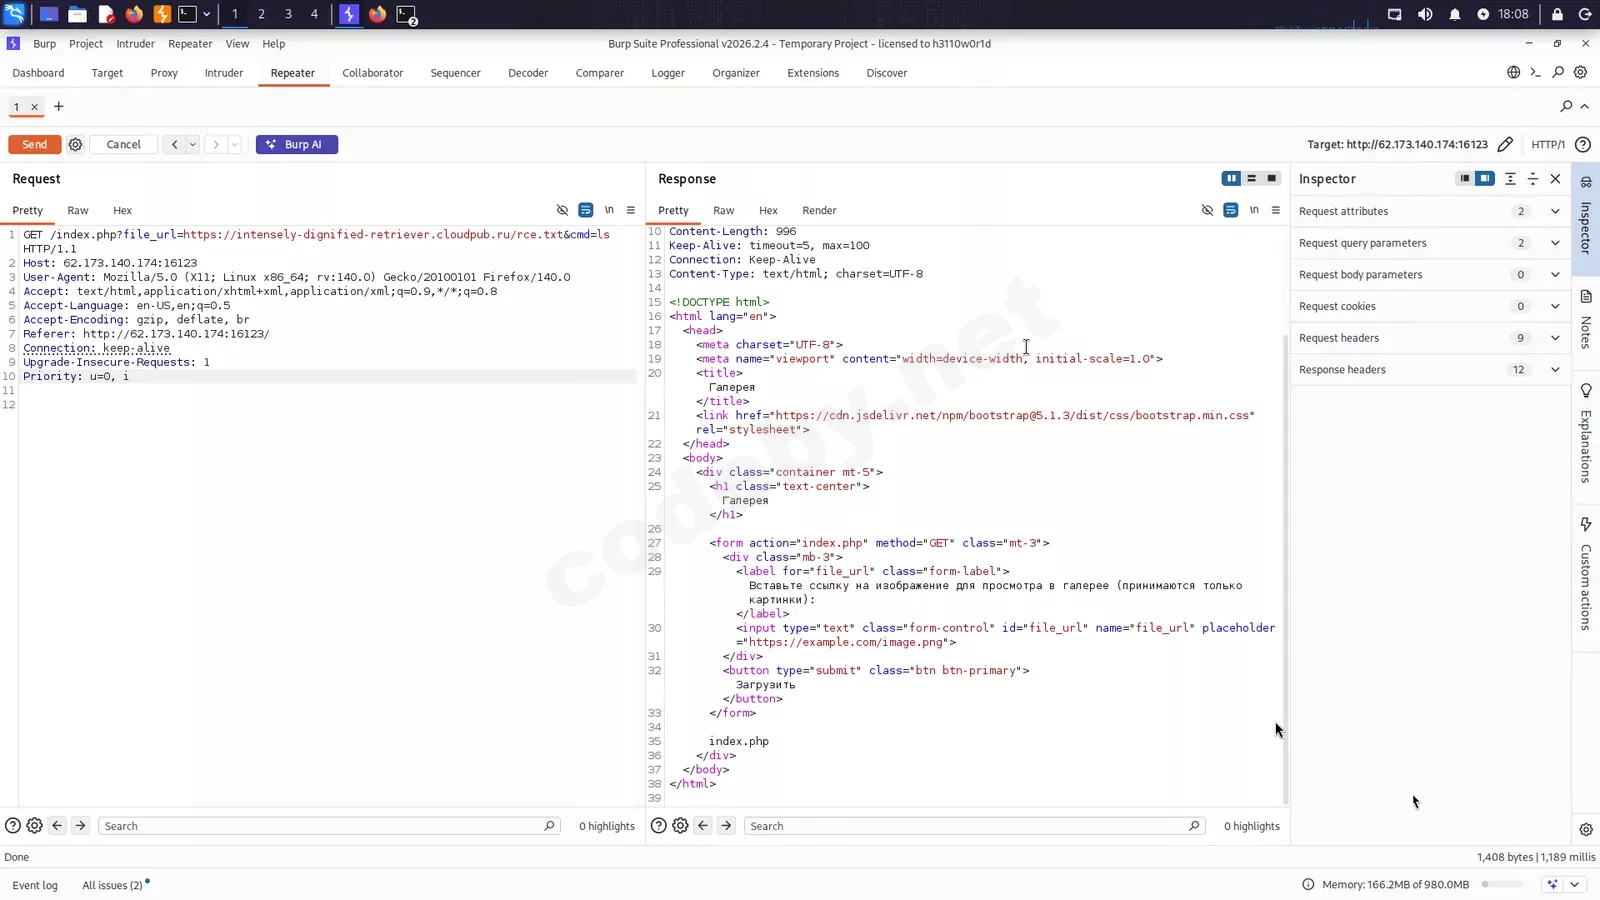Click the HTTP/1 protocol selector
This screenshot has width=1600, height=900.
pos(1548,144)
